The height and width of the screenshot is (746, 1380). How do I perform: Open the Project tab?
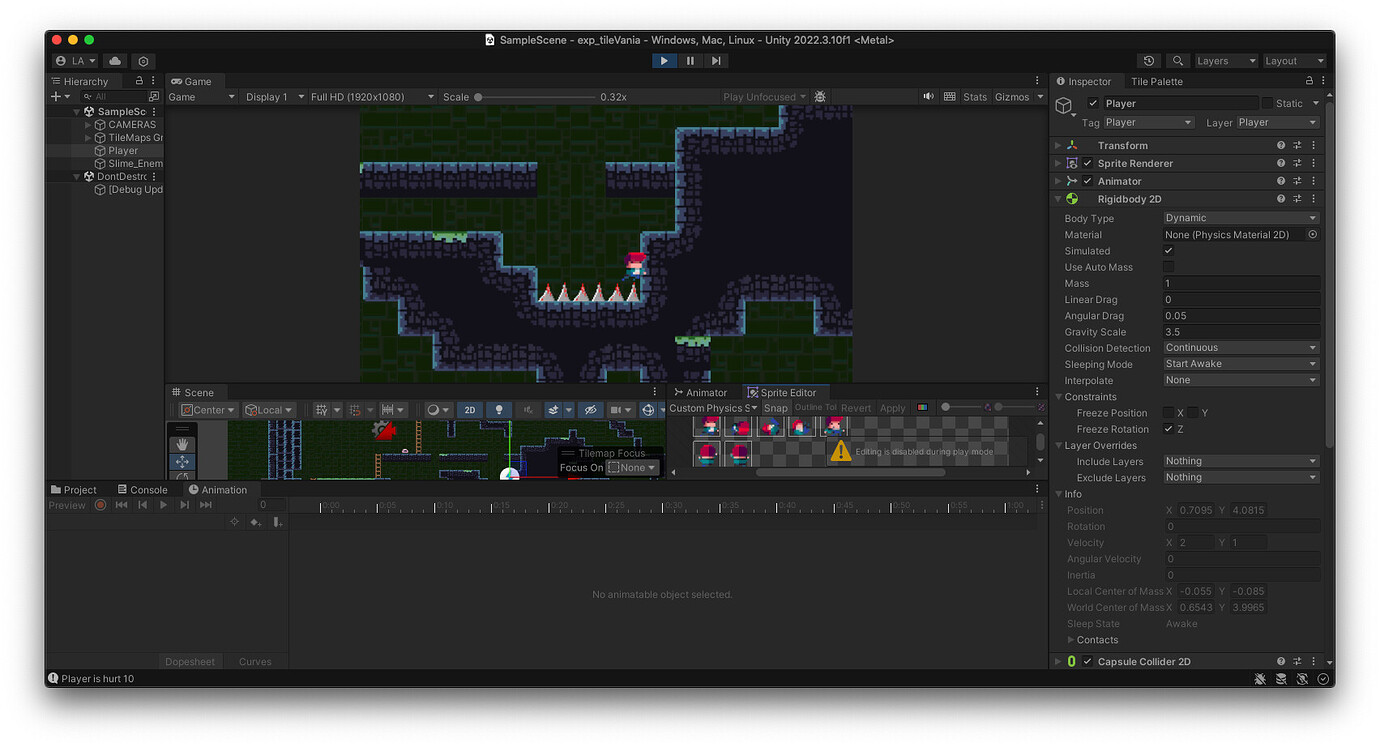click(74, 490)
